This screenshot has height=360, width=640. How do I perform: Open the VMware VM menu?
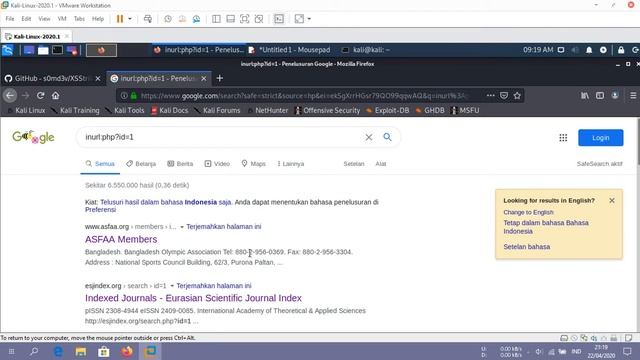coord(62,19)
